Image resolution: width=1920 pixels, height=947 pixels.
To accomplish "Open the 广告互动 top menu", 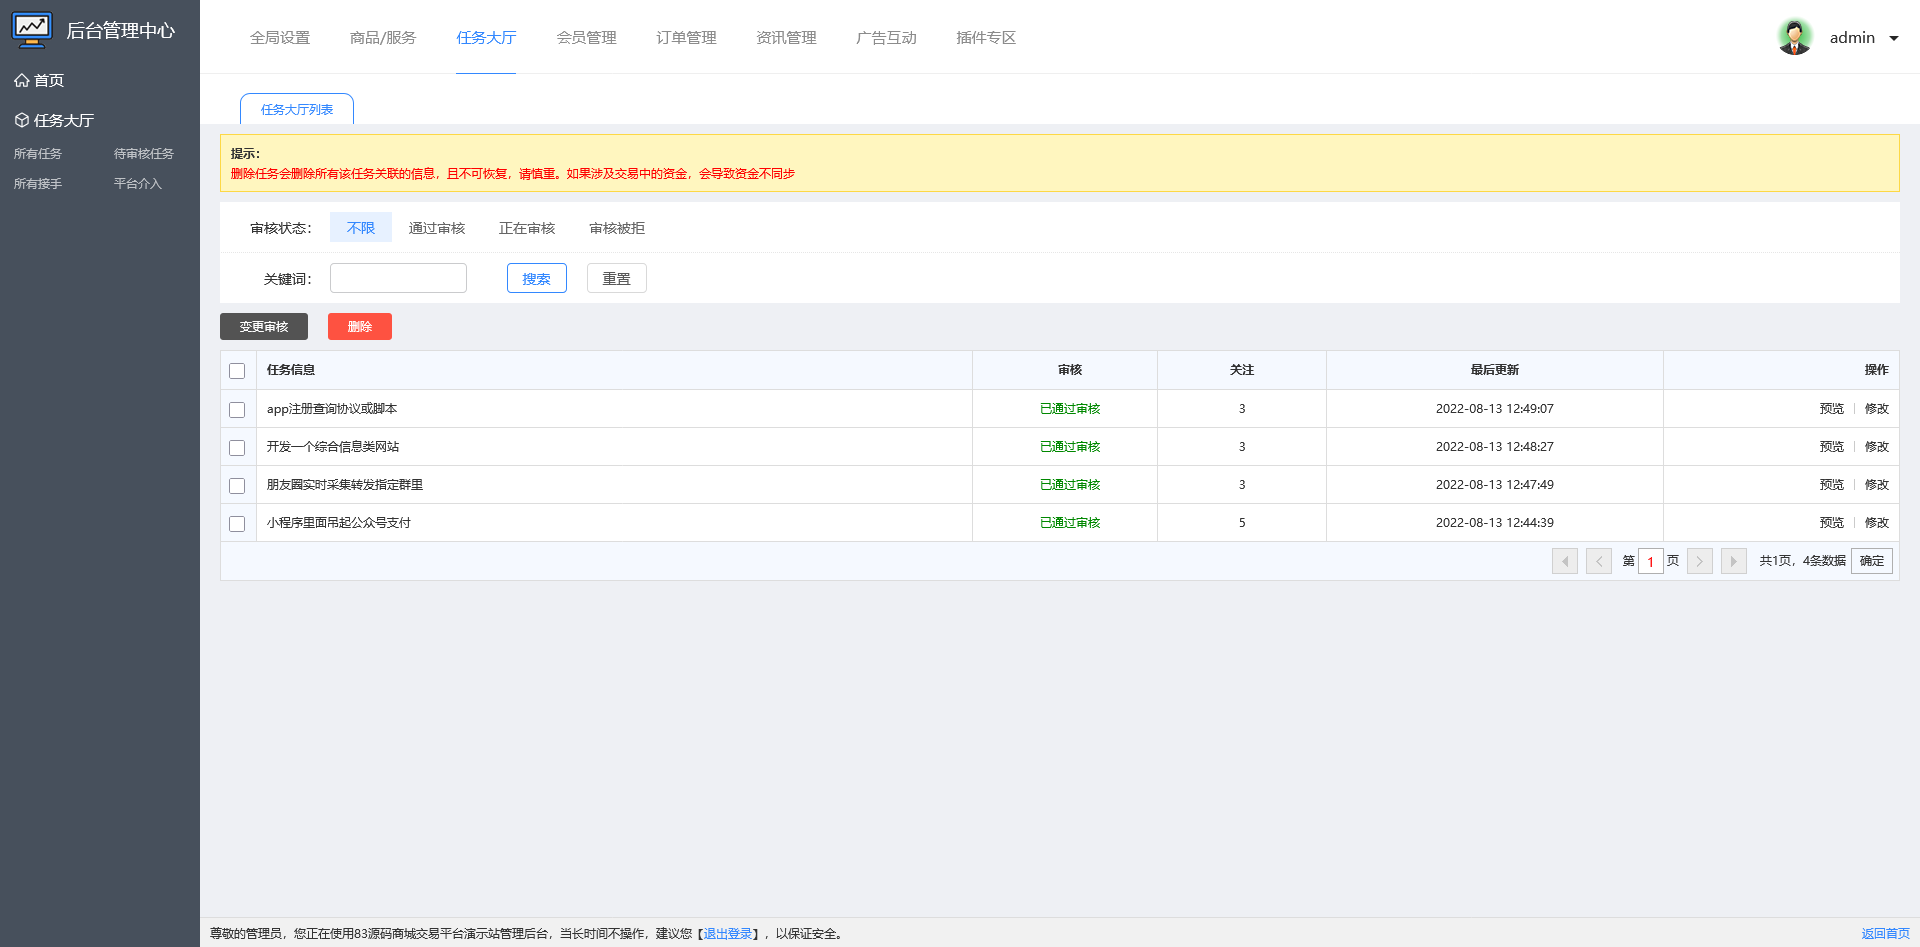I will point(886,37).
